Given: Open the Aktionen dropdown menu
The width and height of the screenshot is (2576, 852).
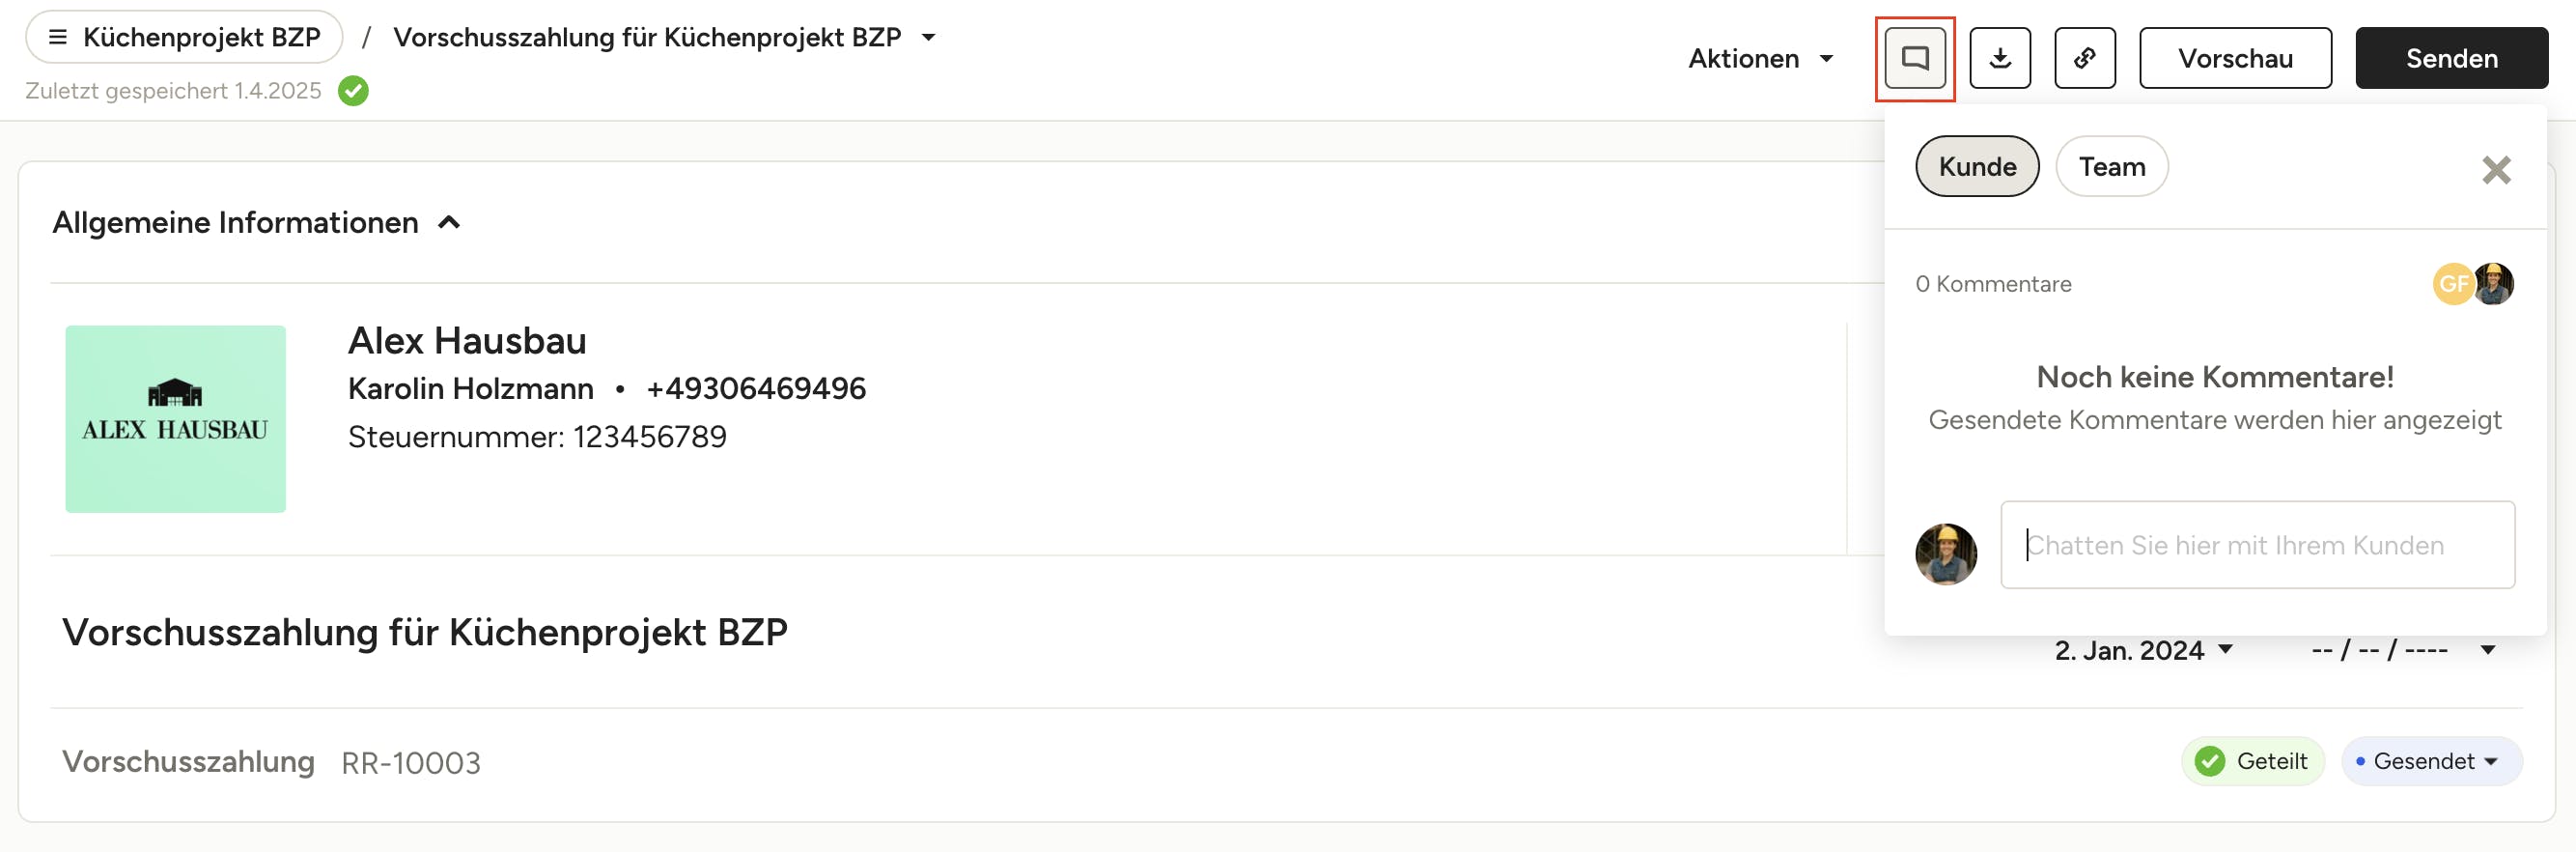Looking at the screenshot, I should [x=1760, y=59].
